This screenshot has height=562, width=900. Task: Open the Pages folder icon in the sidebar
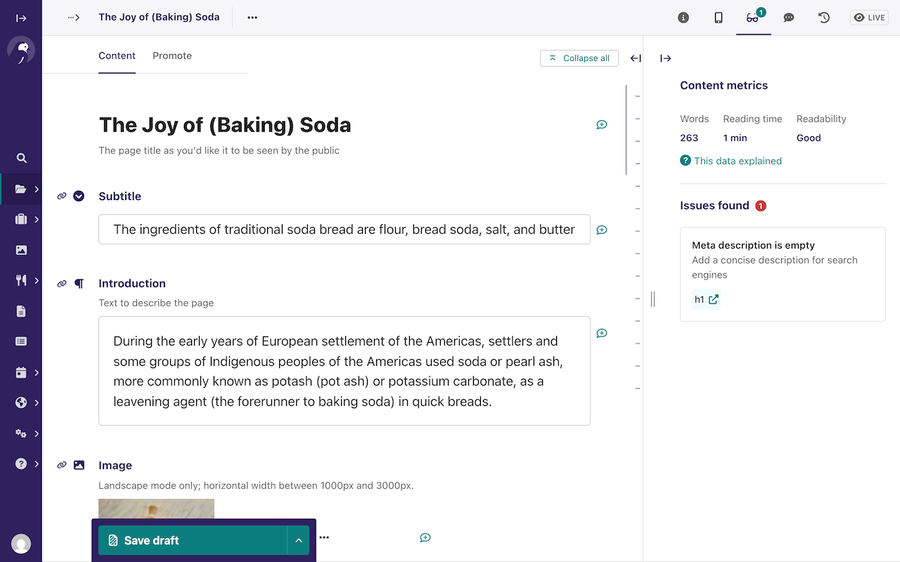21,189
